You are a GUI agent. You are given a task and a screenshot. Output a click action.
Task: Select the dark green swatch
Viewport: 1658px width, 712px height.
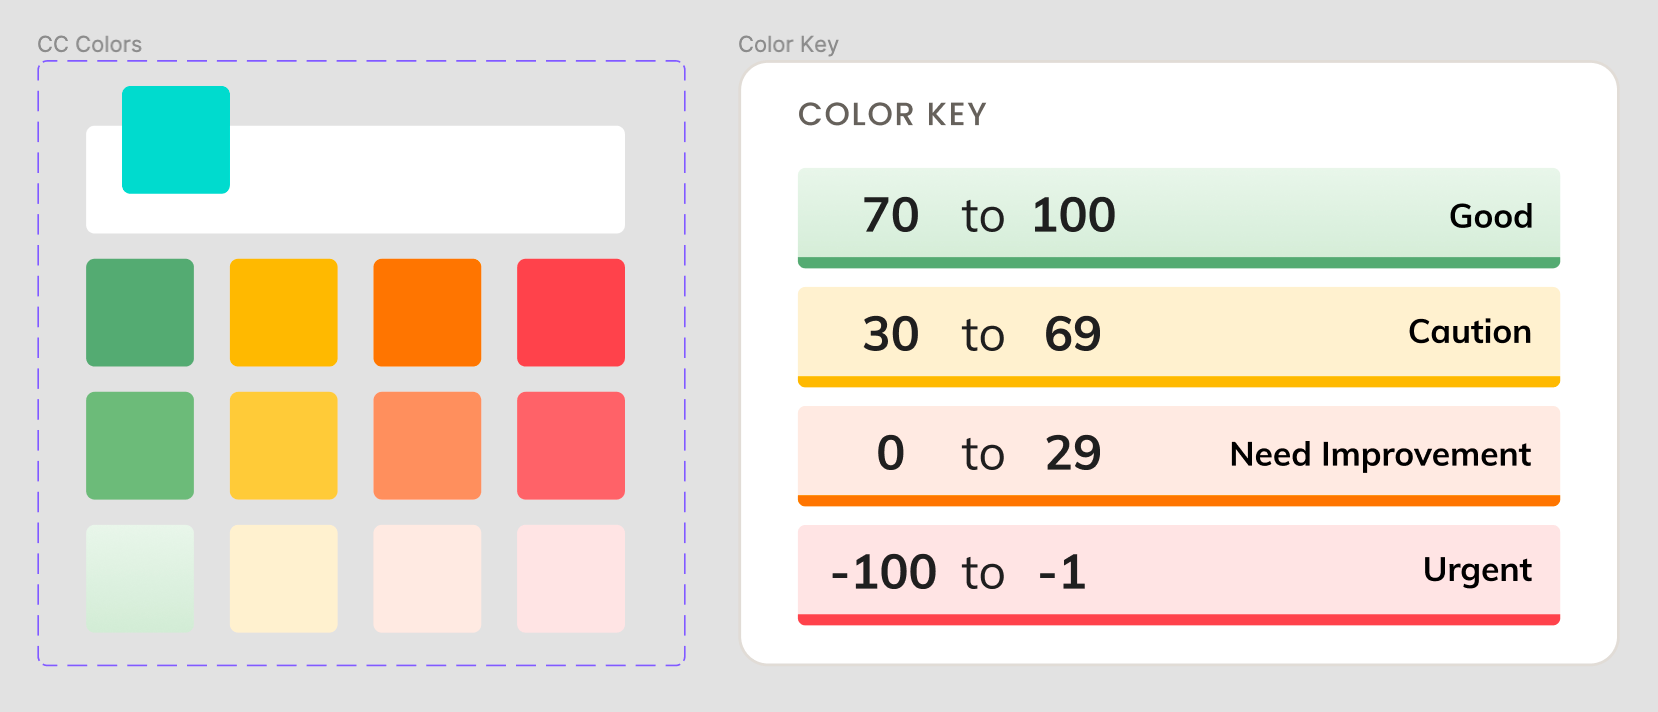(140, 313)
